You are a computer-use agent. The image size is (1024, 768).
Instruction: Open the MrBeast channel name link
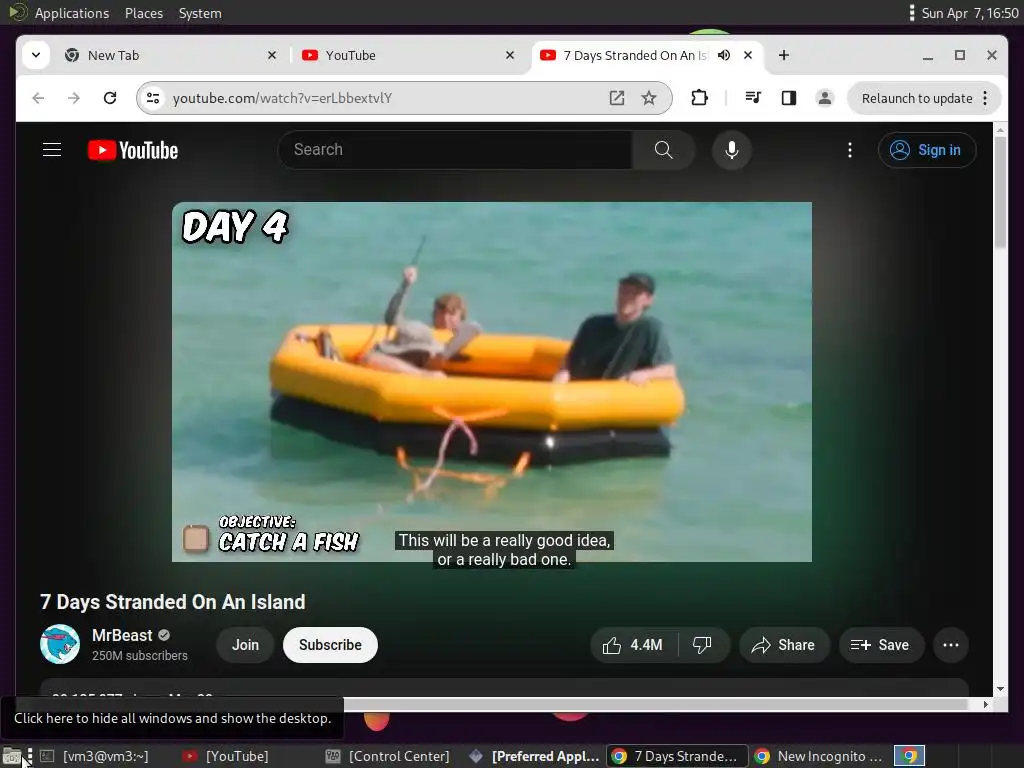pos(122,635)
